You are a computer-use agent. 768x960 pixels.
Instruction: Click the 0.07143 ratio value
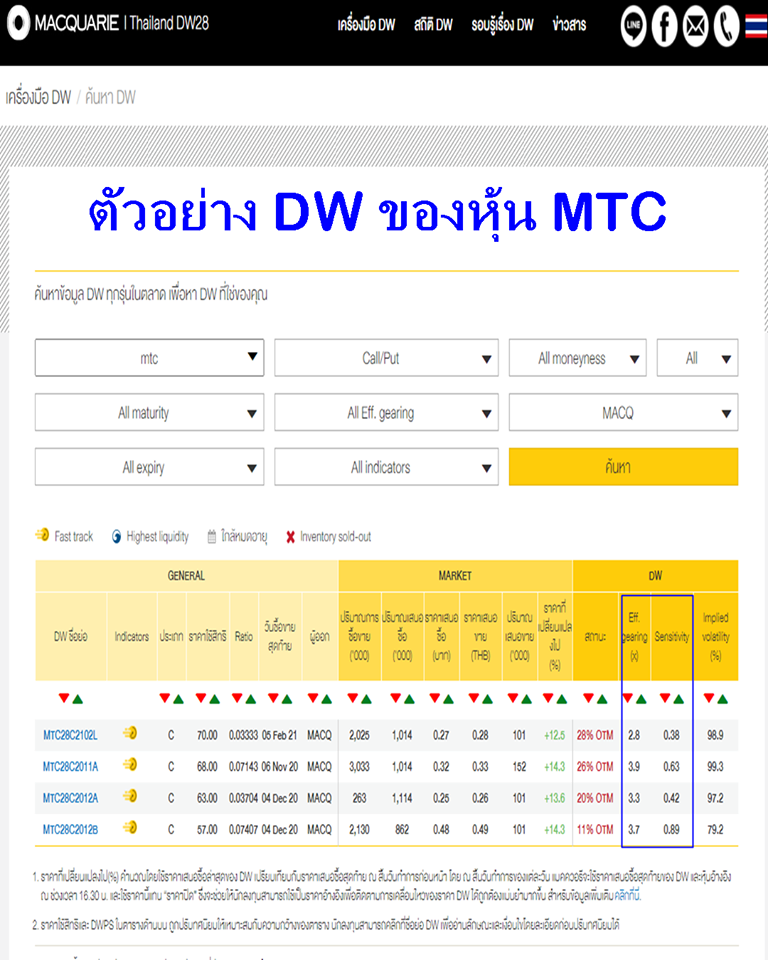tap(243, 767)
